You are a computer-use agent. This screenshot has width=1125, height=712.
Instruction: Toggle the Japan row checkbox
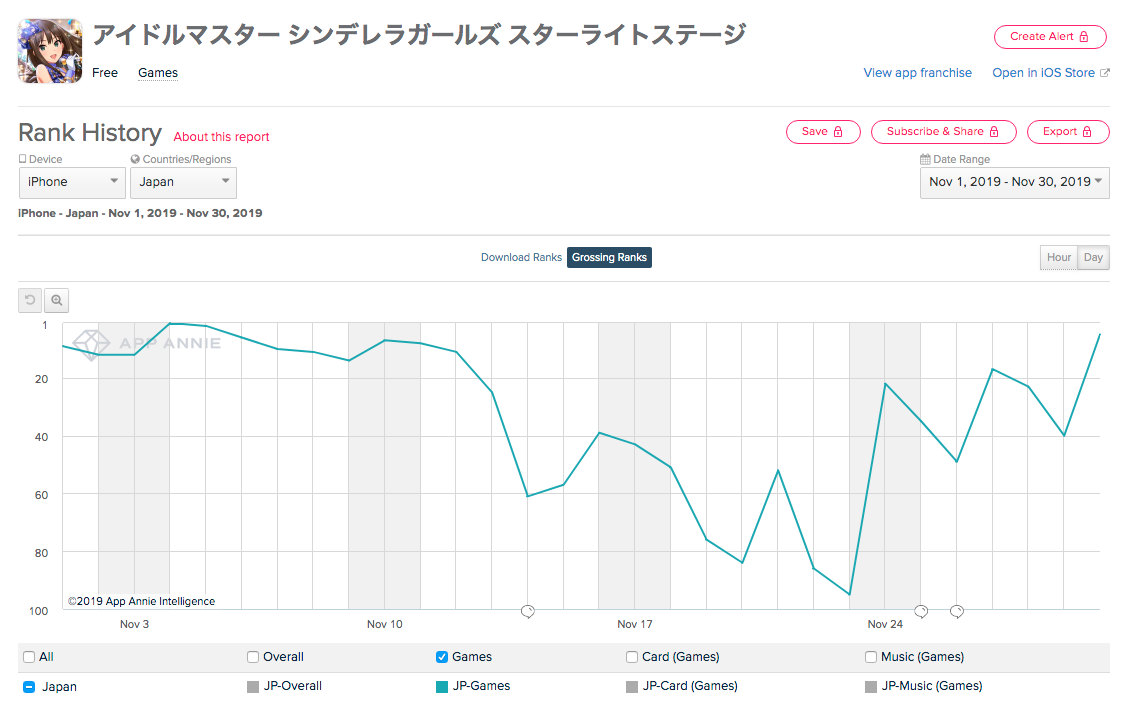point(29,687)
